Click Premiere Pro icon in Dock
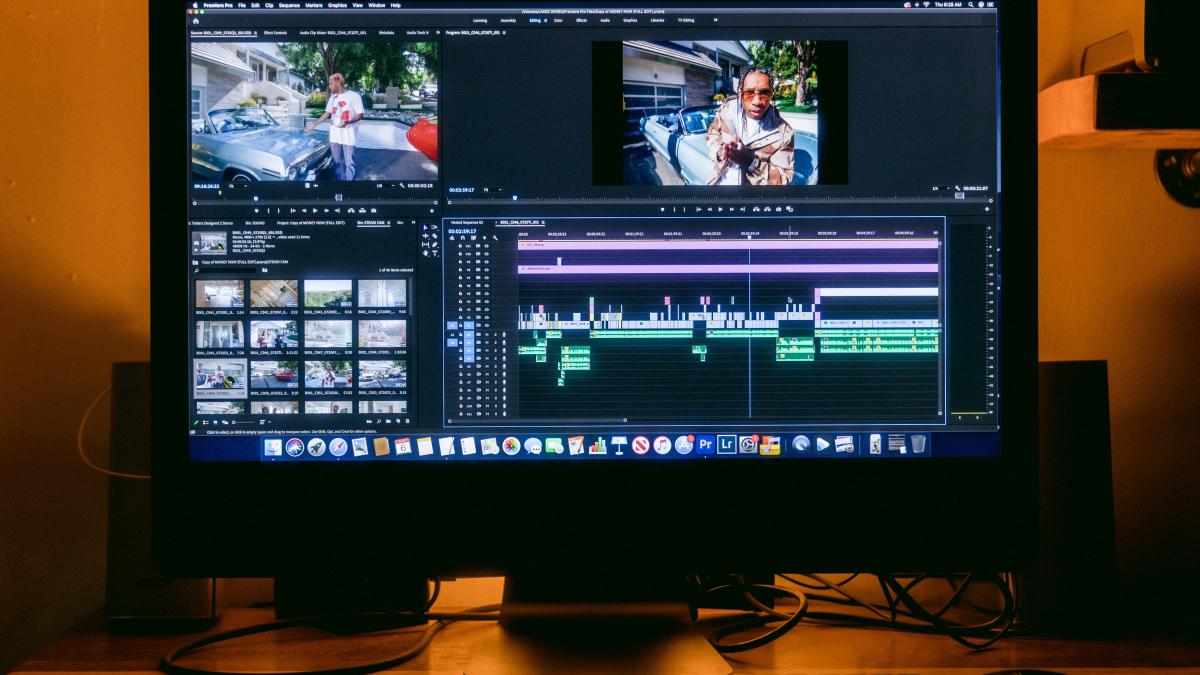This screenshot has width=1200, height=675. (x=705, y=445)
